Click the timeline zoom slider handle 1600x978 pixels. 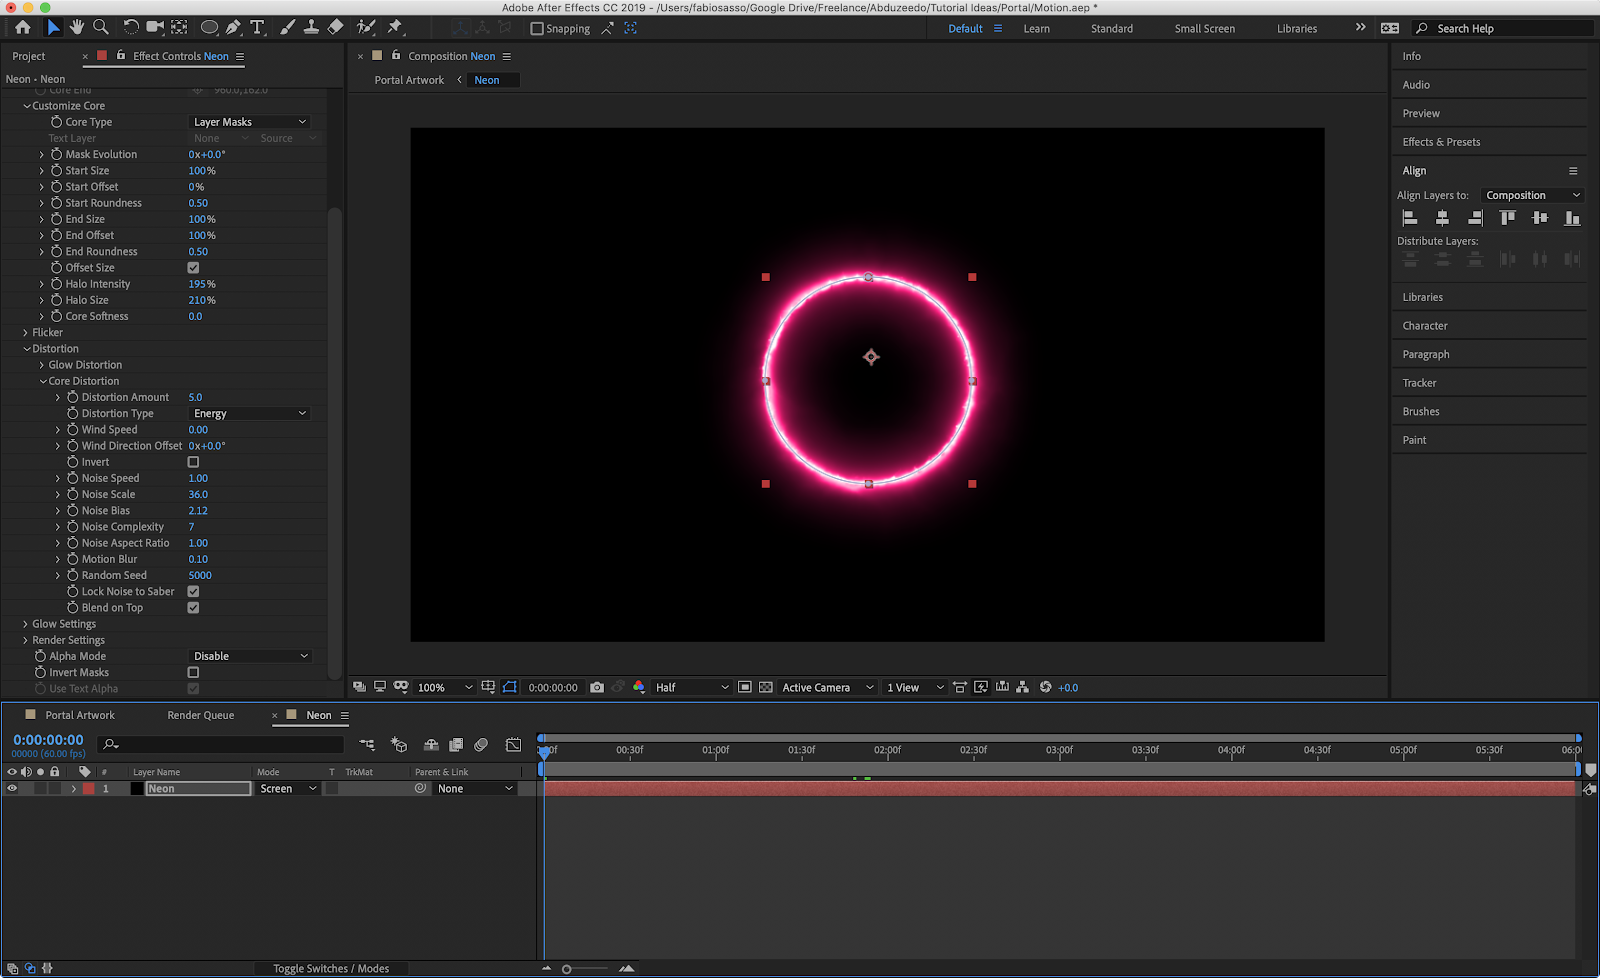click(567, 969)
